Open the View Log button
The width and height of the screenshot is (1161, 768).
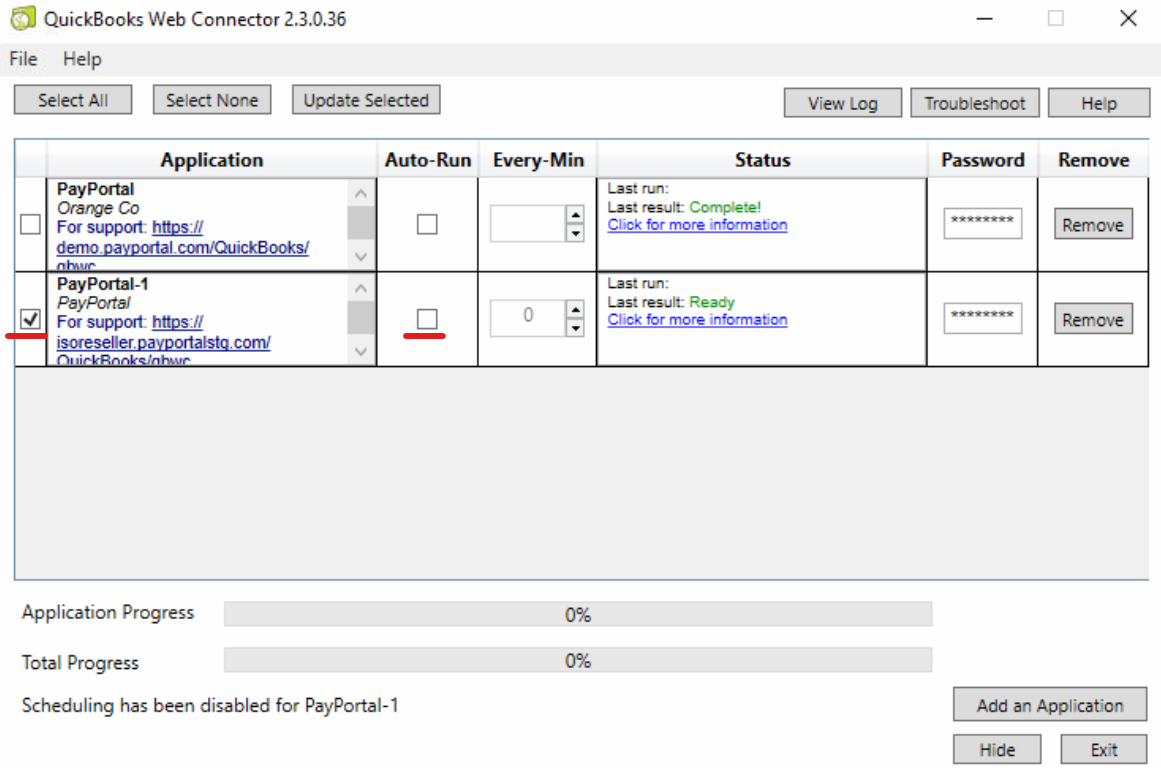pyautogui.click(x=843, y=103)
